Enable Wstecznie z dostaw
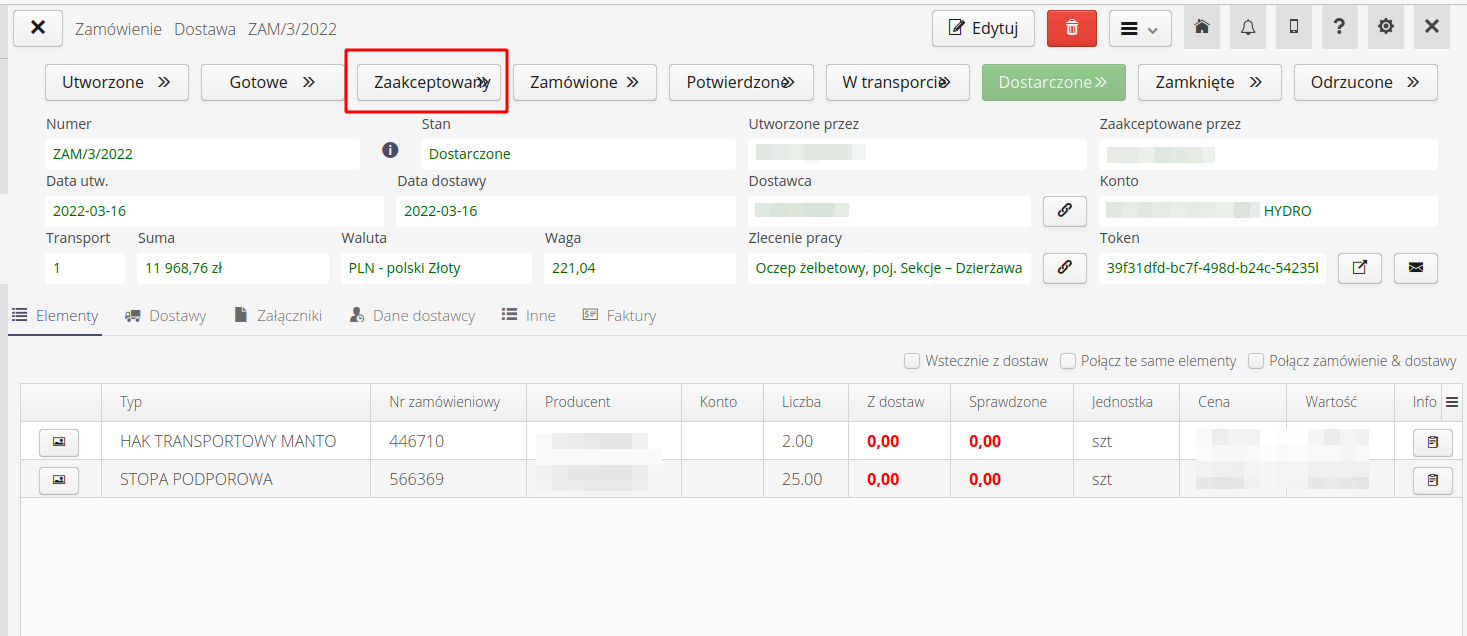This screenshot has width=1467, height=636. click(x=911, y=360)
